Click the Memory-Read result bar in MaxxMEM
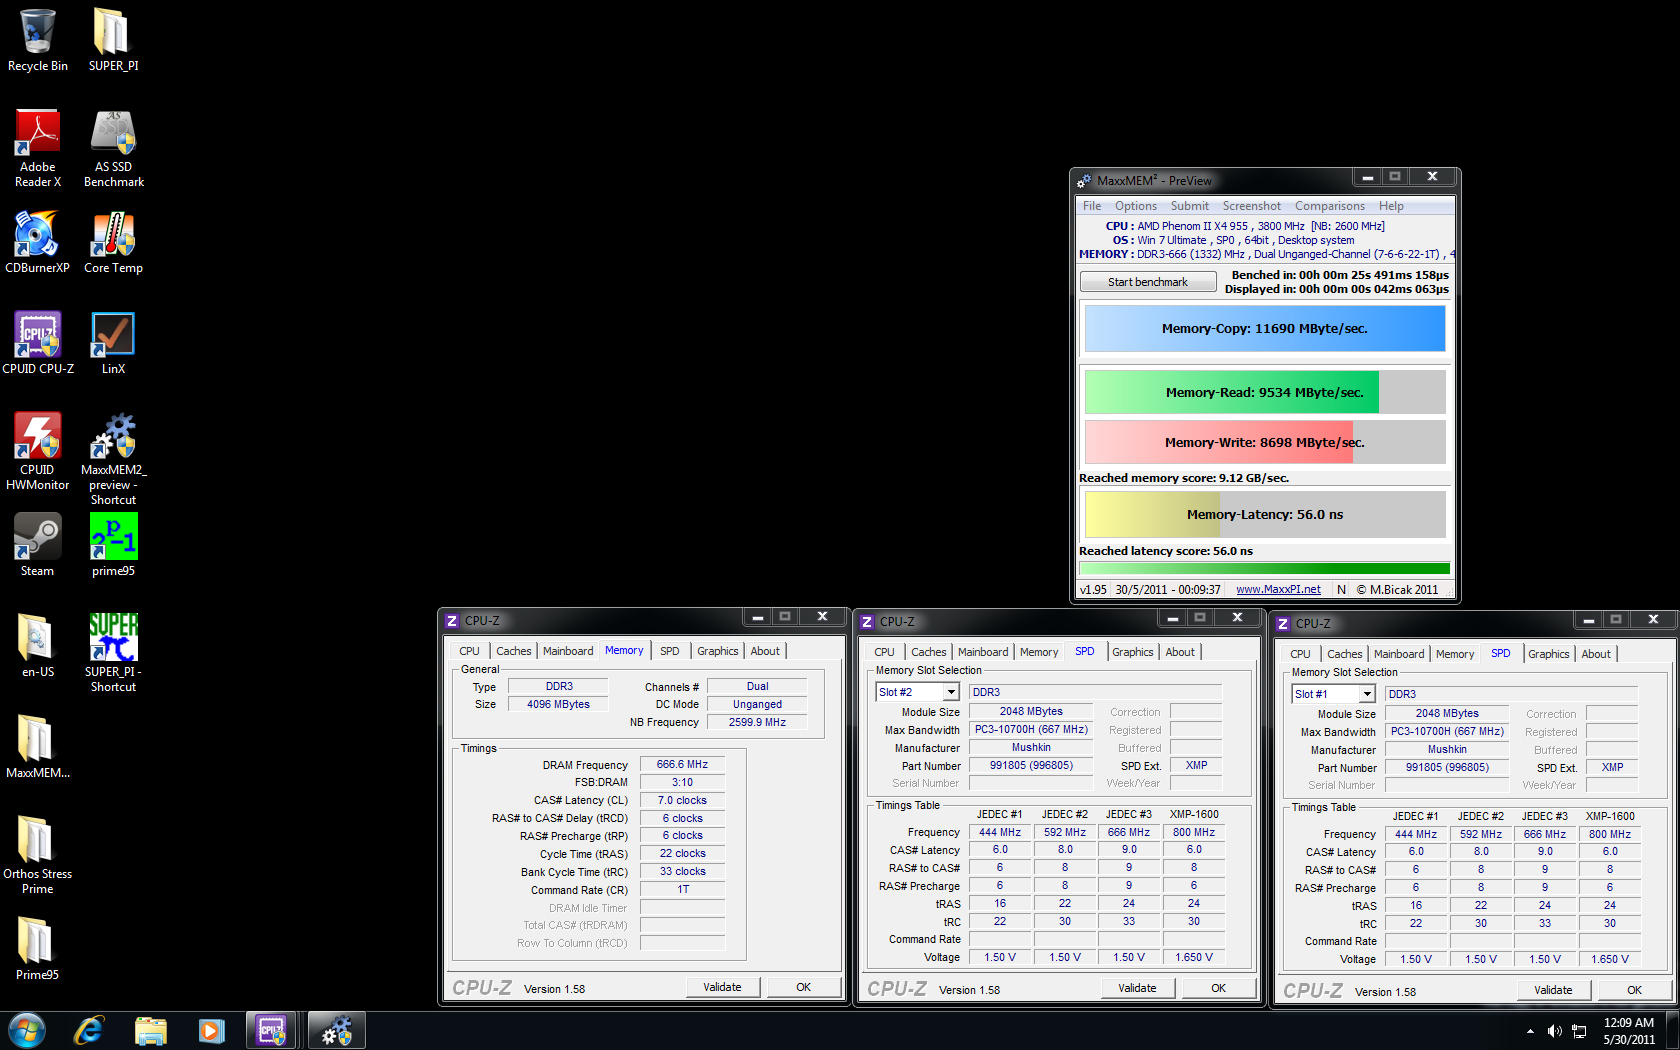The height and width of the screenshot is (1050, 1680). coord(1265,392)
